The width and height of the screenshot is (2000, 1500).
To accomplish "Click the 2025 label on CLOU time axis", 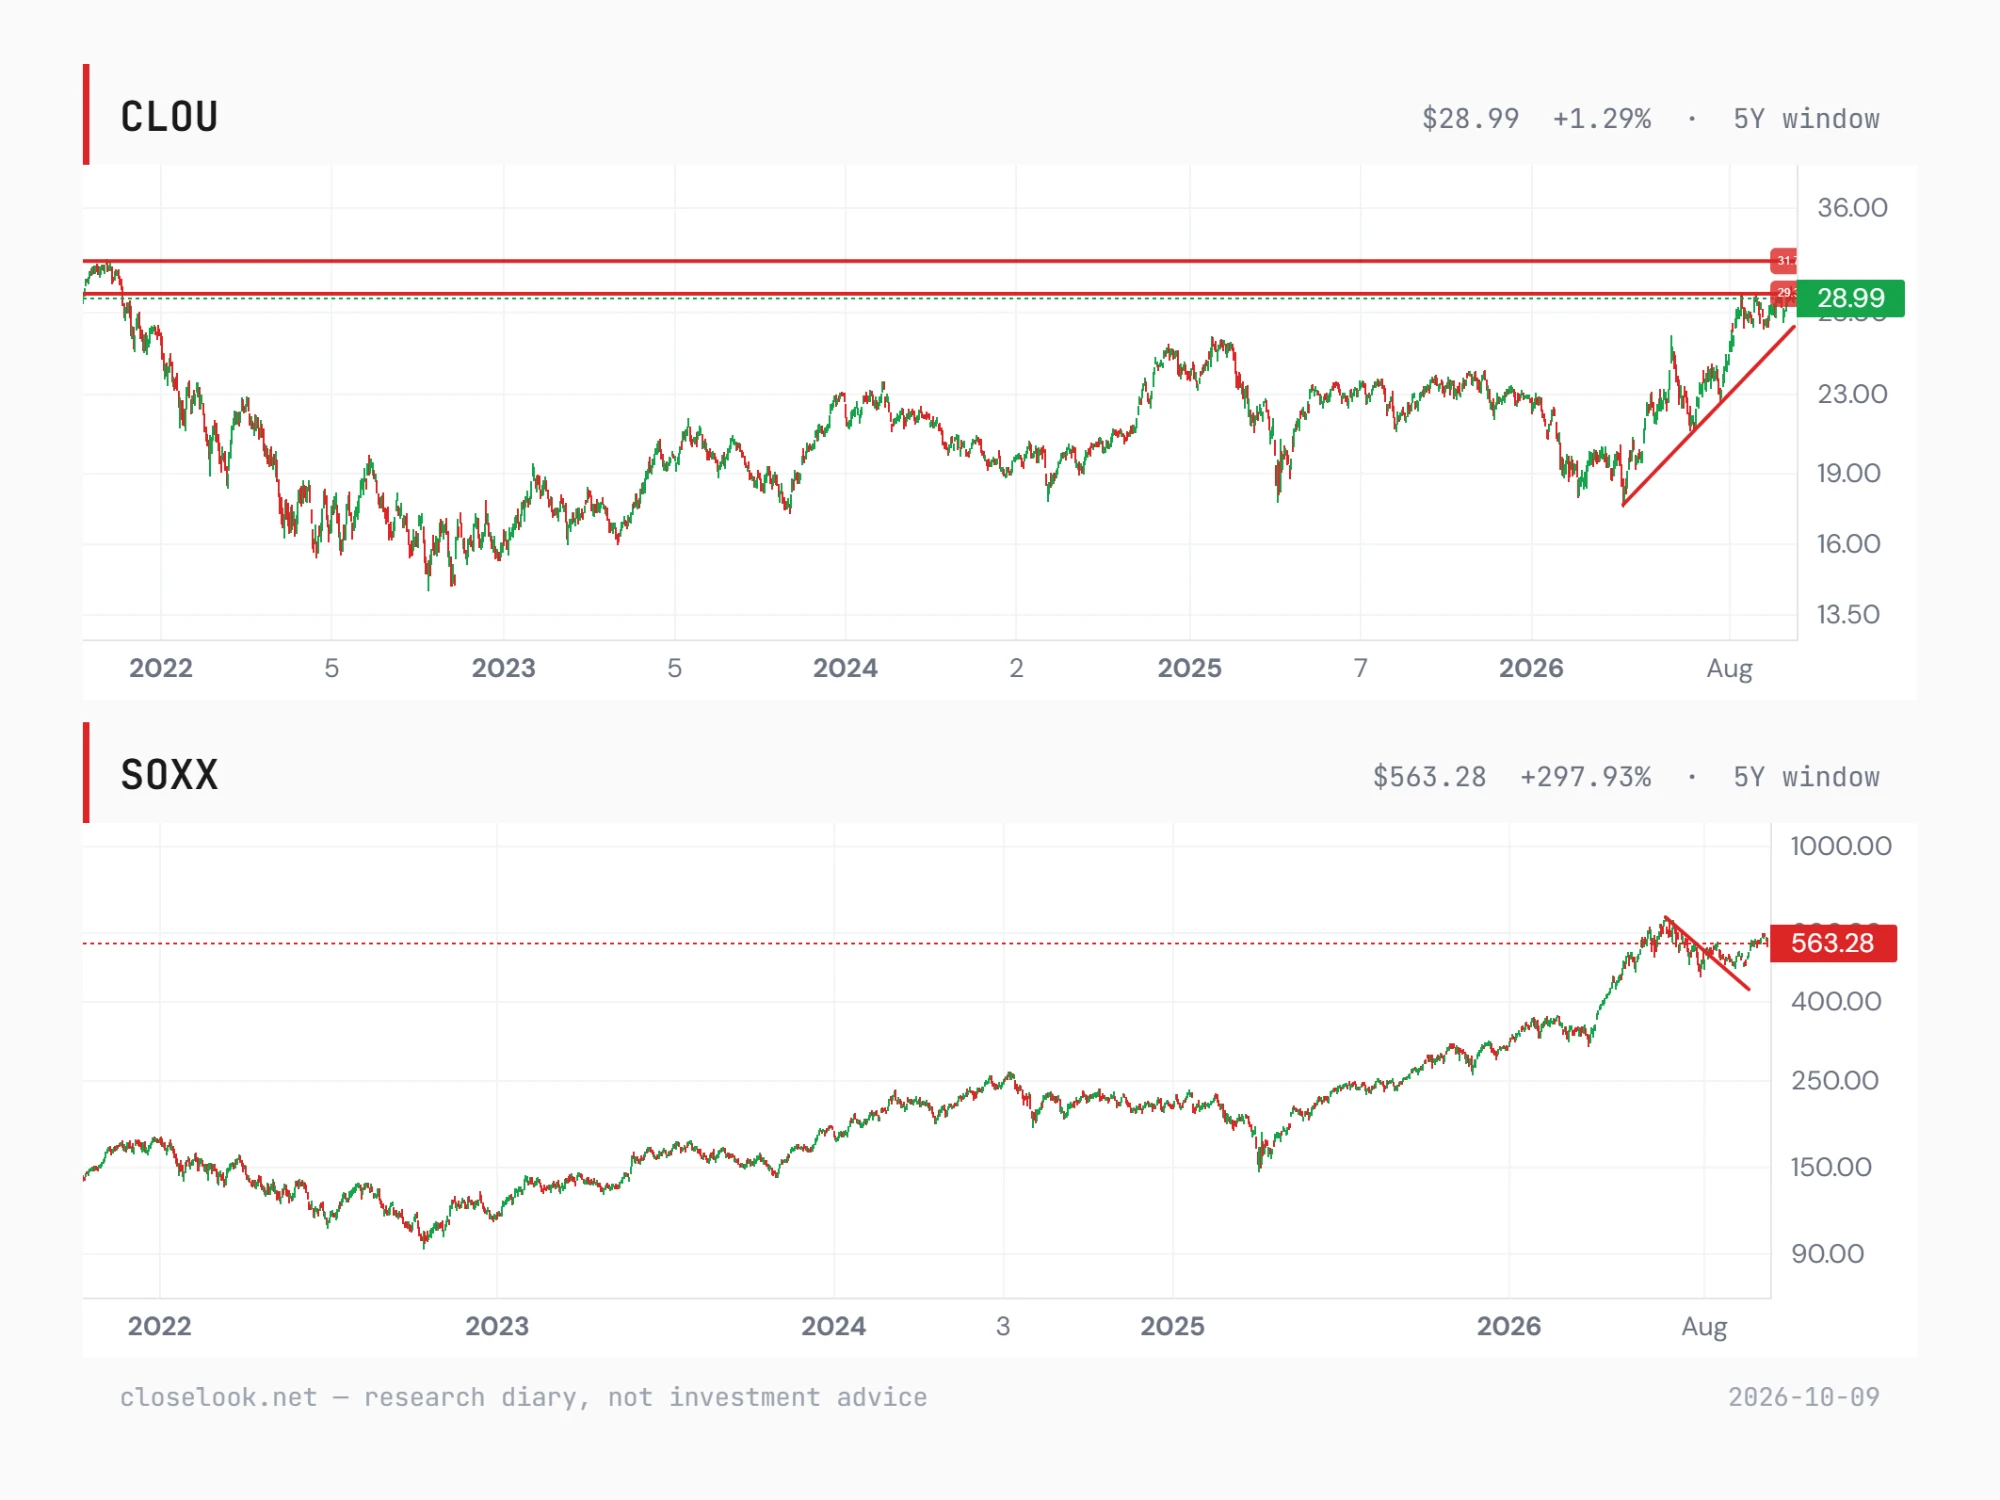I will 1189,668.
